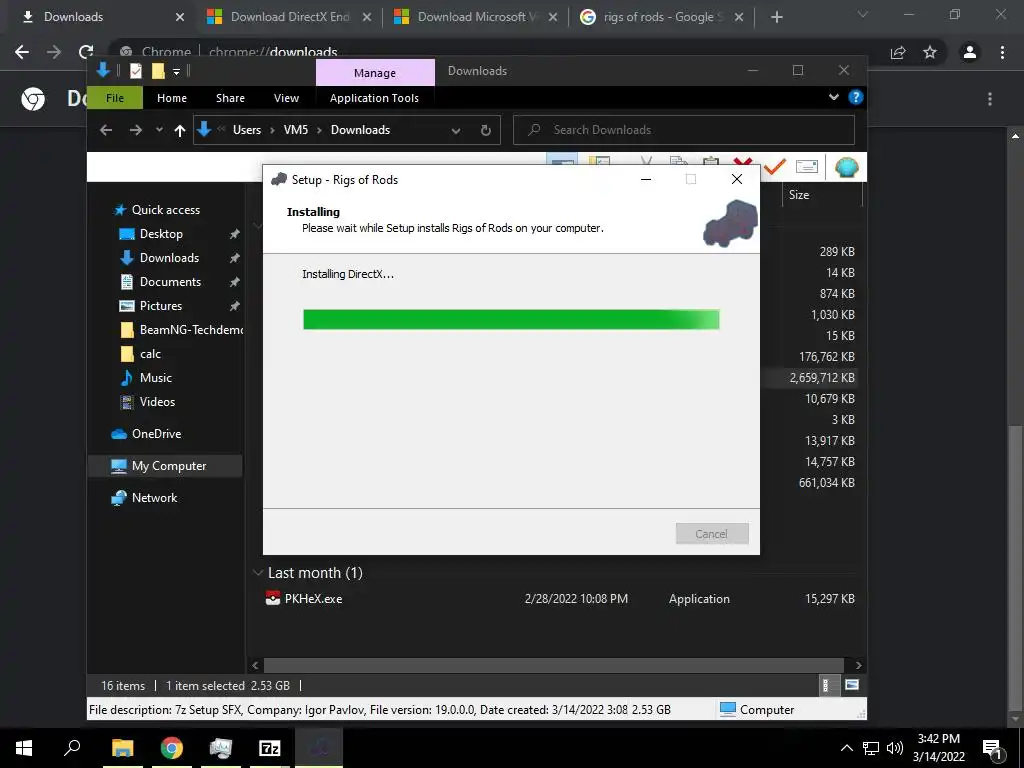The width and height of the screenshot is (1024, 768).
Task: Expand chevron after VM5 in breadcrumb
Action: click(x=320, y=130)
